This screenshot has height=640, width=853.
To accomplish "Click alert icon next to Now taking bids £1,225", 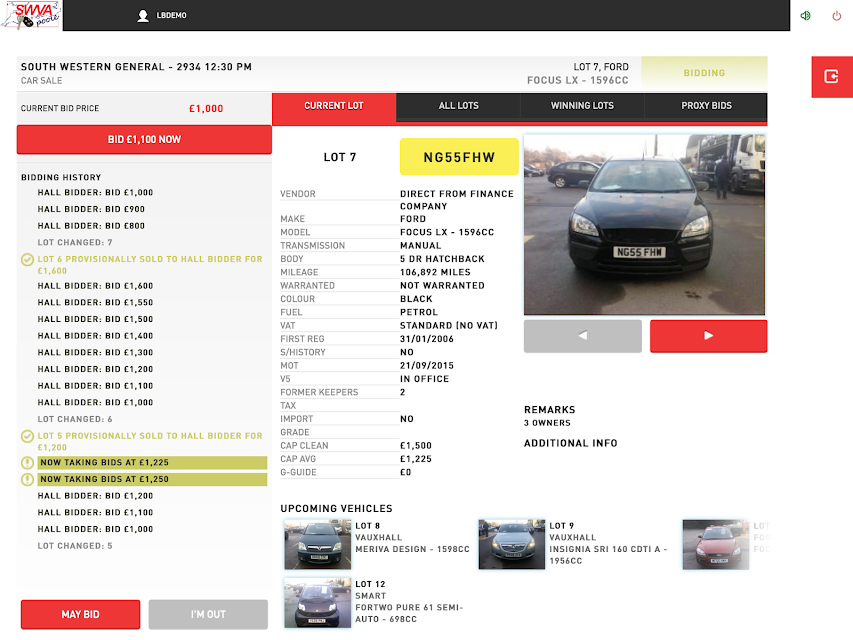I will pos(27,463).
